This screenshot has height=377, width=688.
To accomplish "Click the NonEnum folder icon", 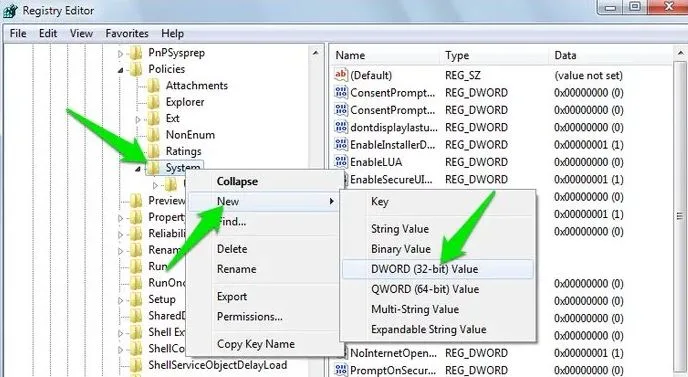I will [x=154, y=135].
